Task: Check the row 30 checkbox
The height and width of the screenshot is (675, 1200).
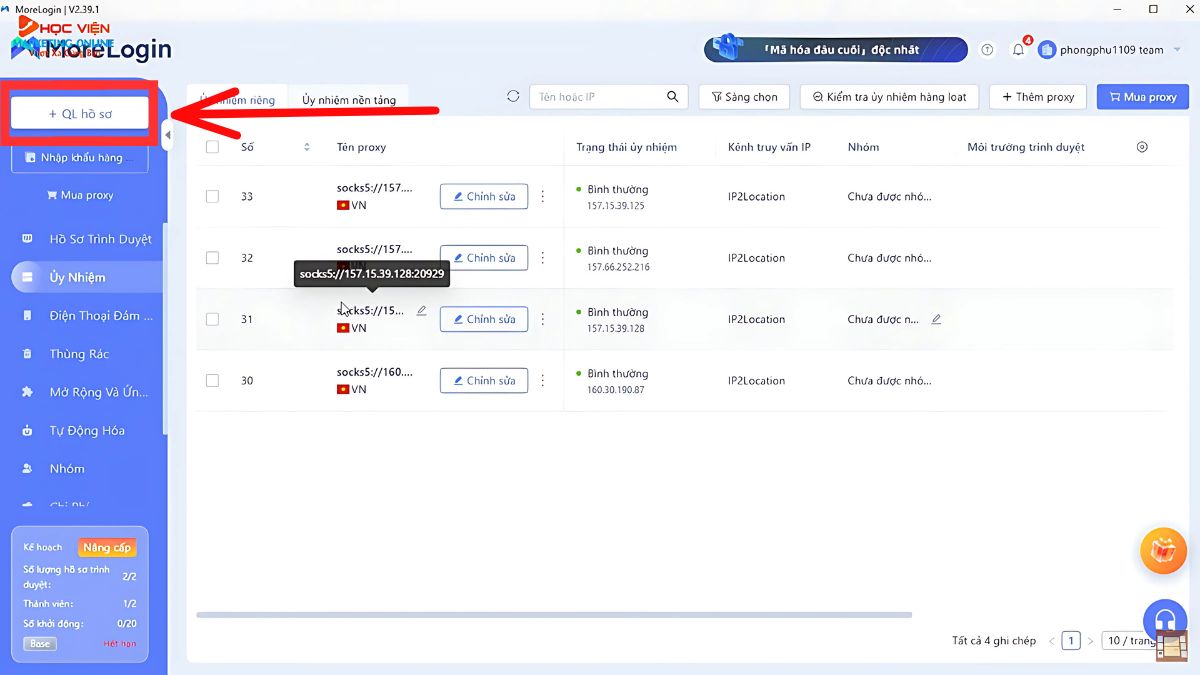Action: (212, 380)
